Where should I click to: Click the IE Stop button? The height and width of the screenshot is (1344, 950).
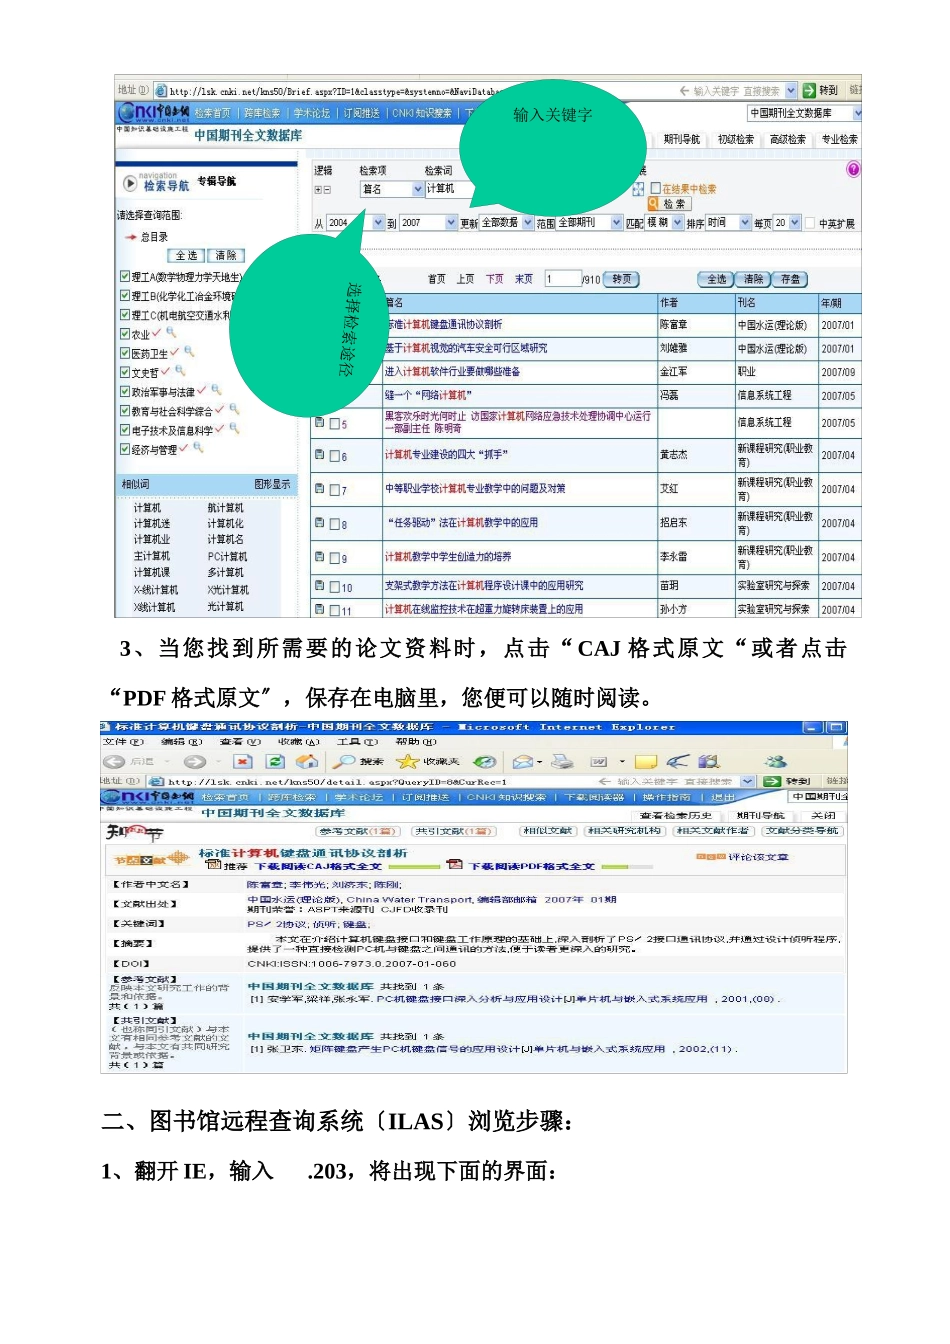243,762
